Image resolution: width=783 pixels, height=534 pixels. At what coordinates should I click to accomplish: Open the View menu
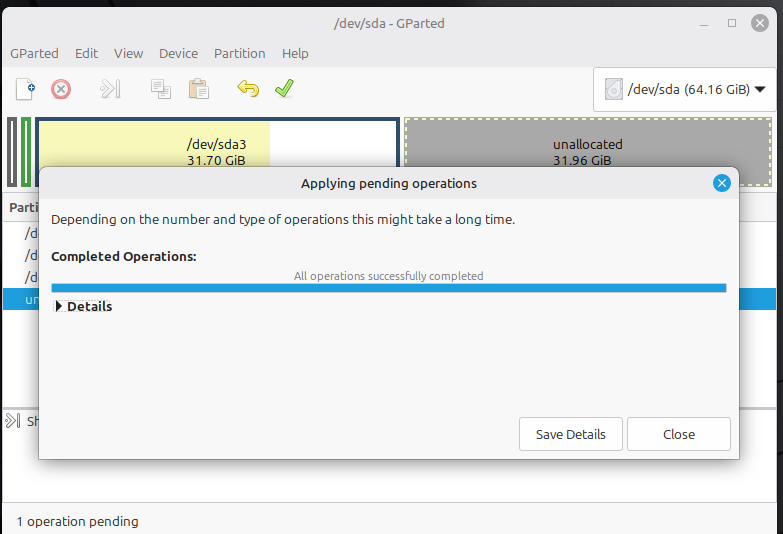tap(128, 53)
